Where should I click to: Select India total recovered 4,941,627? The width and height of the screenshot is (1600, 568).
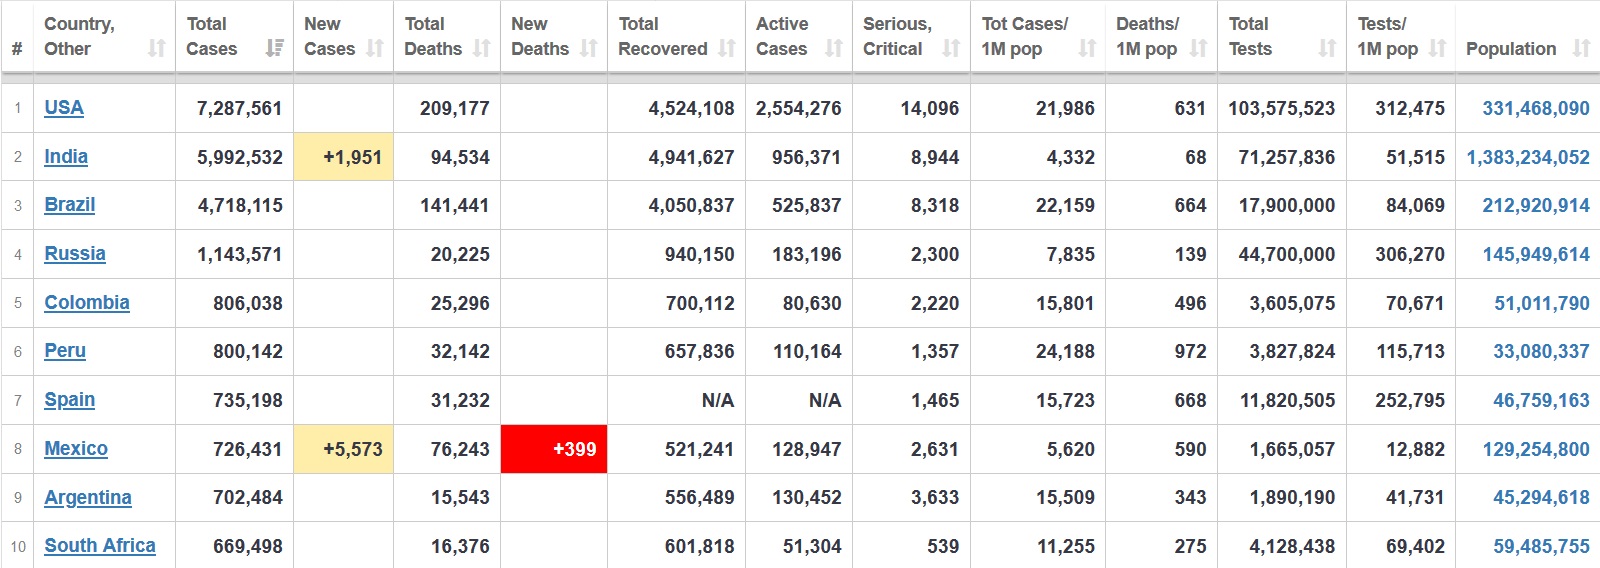pos(692,157)
